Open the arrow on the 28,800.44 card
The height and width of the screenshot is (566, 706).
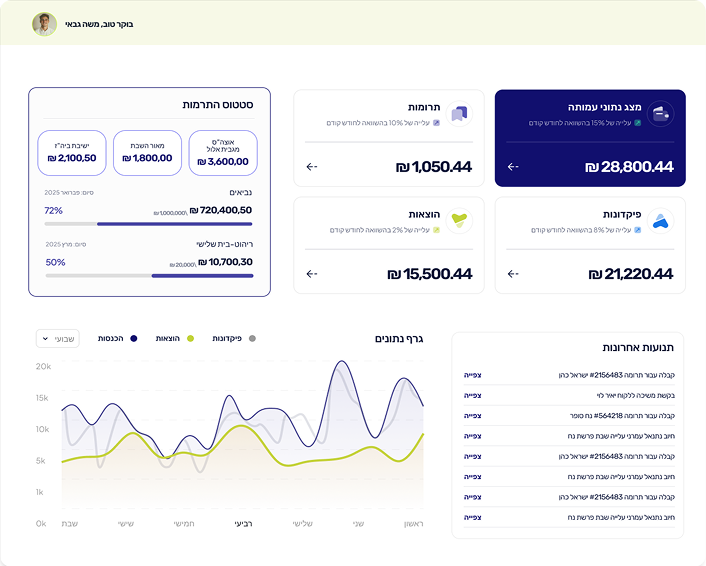[x=513, y=167]
